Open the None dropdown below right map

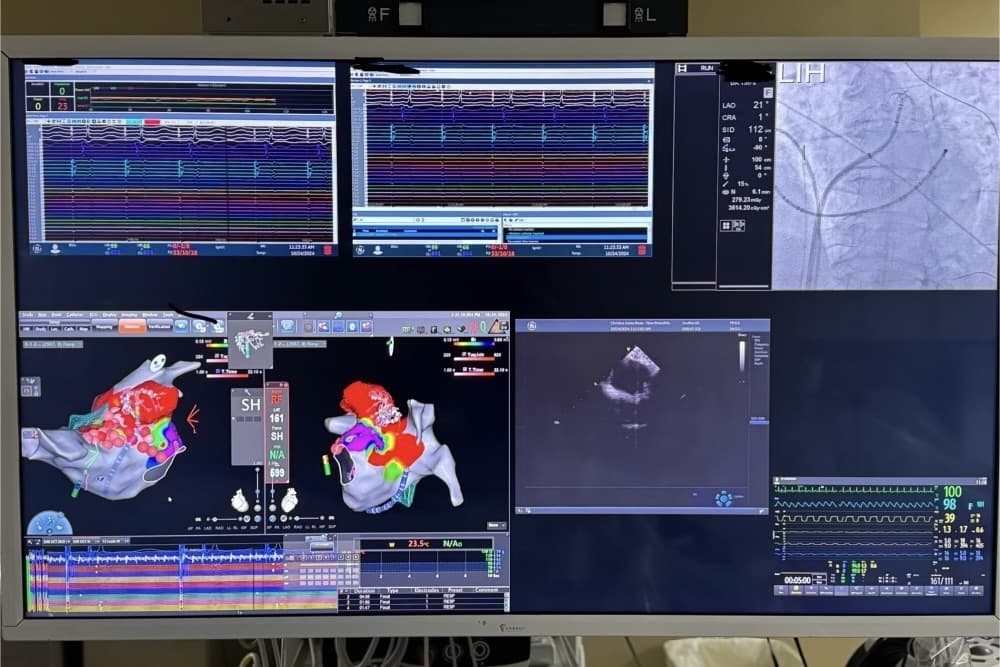[x=497, y=525]
